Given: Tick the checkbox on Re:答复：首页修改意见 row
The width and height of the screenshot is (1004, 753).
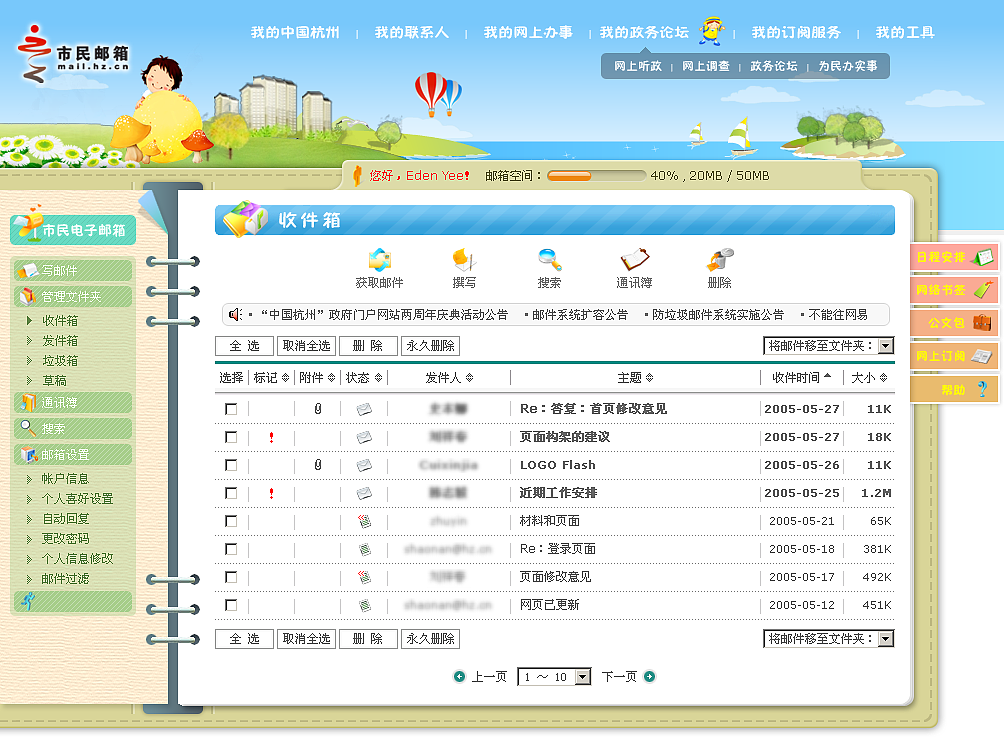Looking at the screenshot, I should 233,408.
